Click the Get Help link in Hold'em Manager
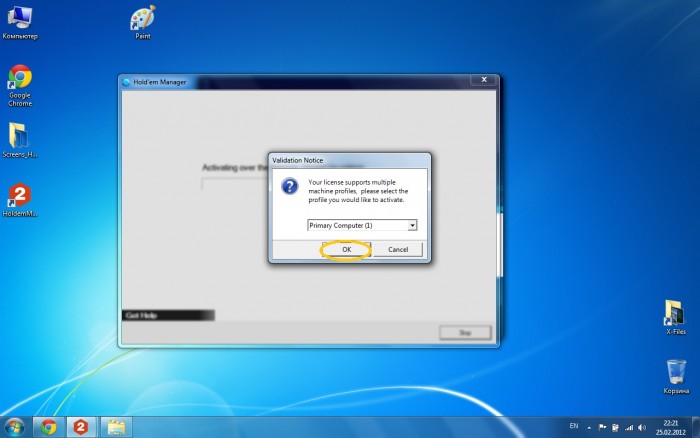Image resolution: width=700 pixels, height=438 pixels. [141, 316]
